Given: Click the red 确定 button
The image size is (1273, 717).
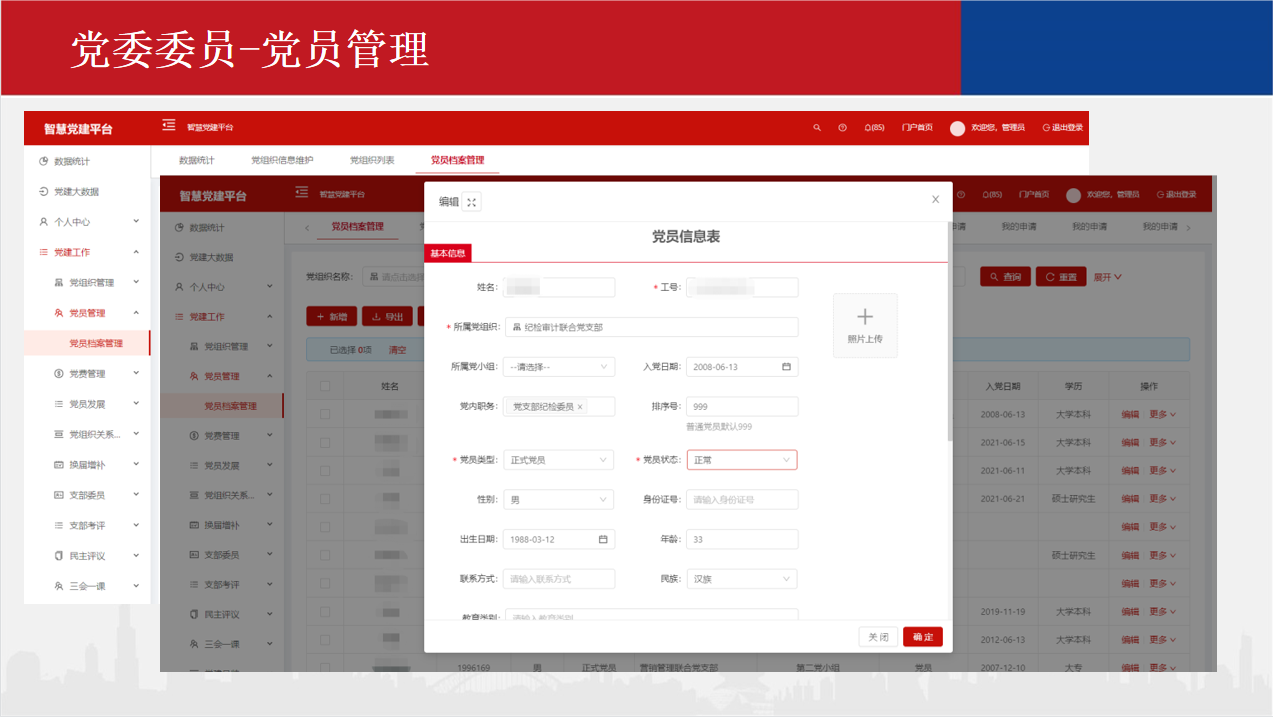Looking at the screenshot, I should (922, 637).
